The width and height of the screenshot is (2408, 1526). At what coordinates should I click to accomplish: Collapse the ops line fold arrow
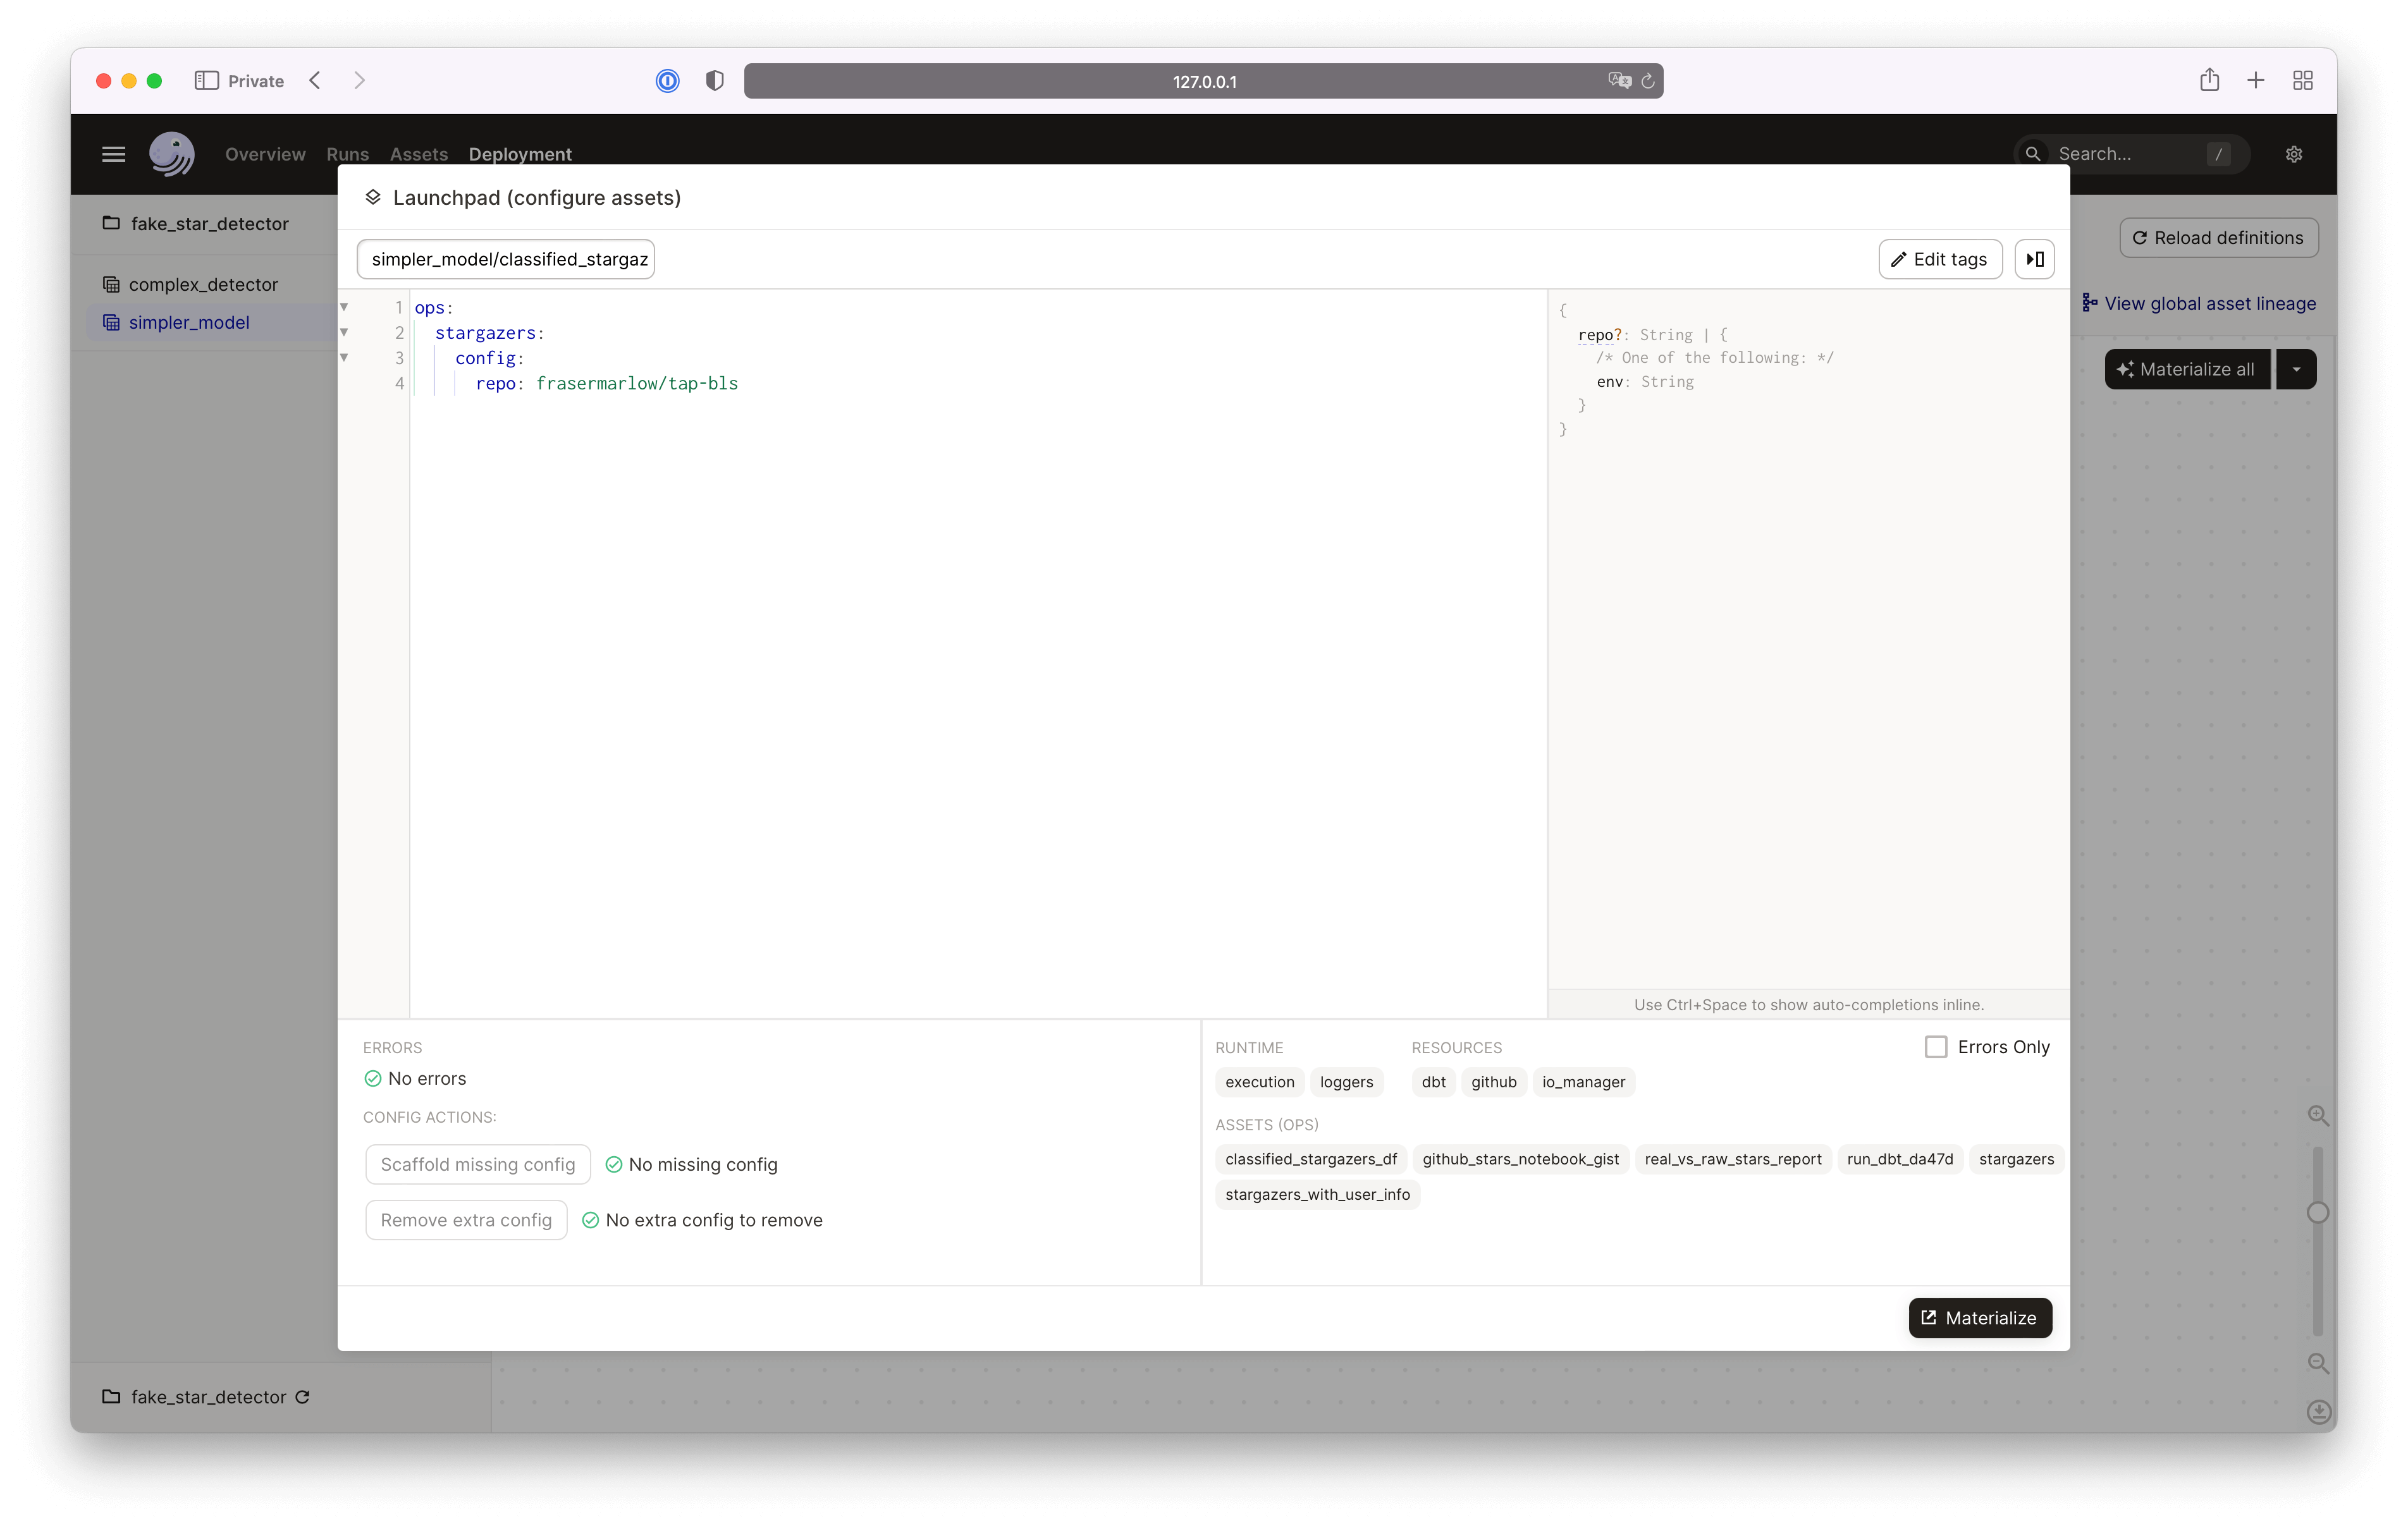pyautogui.click(x=344, y=307)
